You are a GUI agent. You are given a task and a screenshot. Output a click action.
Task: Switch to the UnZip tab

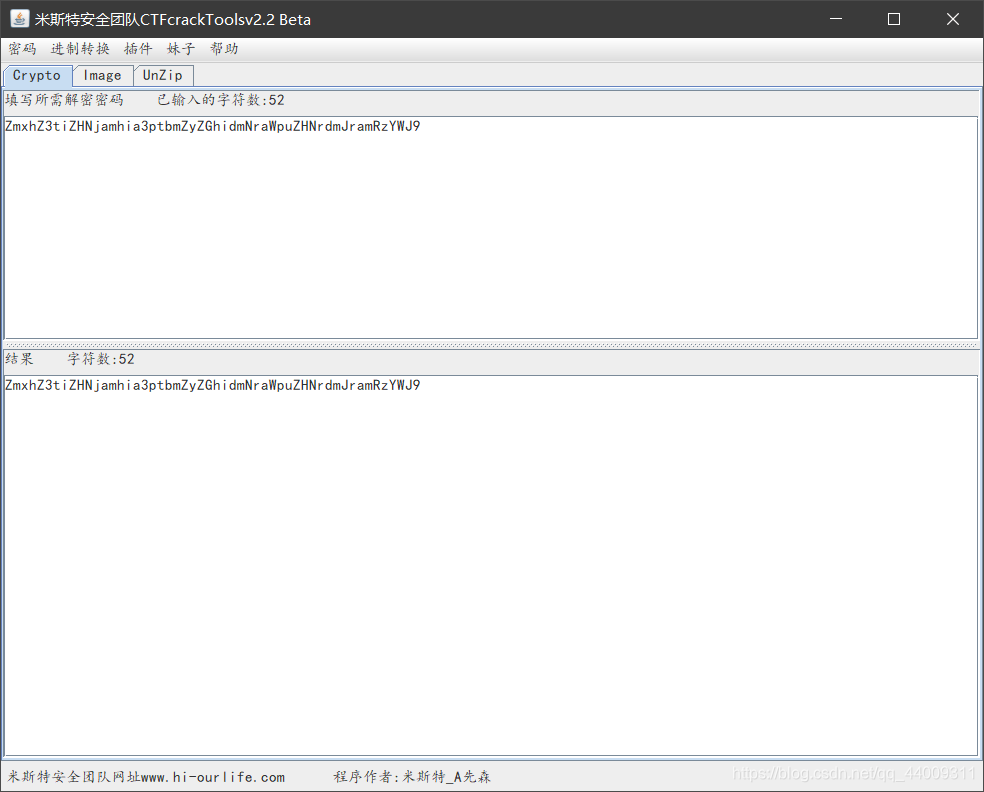(x=163, y=75)
